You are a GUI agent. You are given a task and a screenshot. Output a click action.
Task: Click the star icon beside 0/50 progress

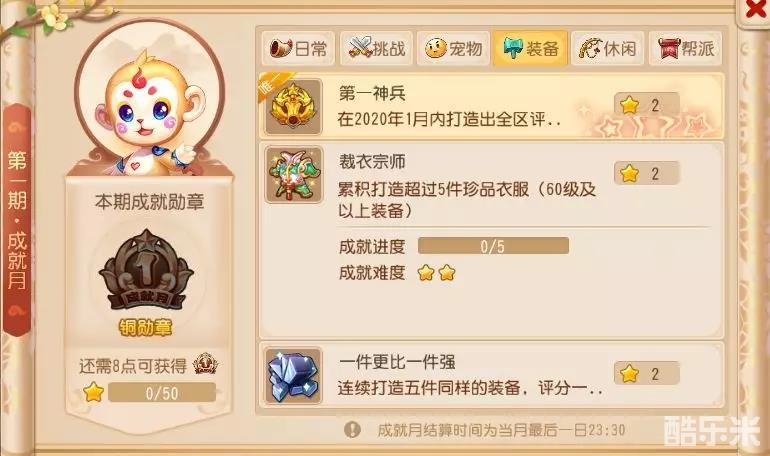pos(93,393)
